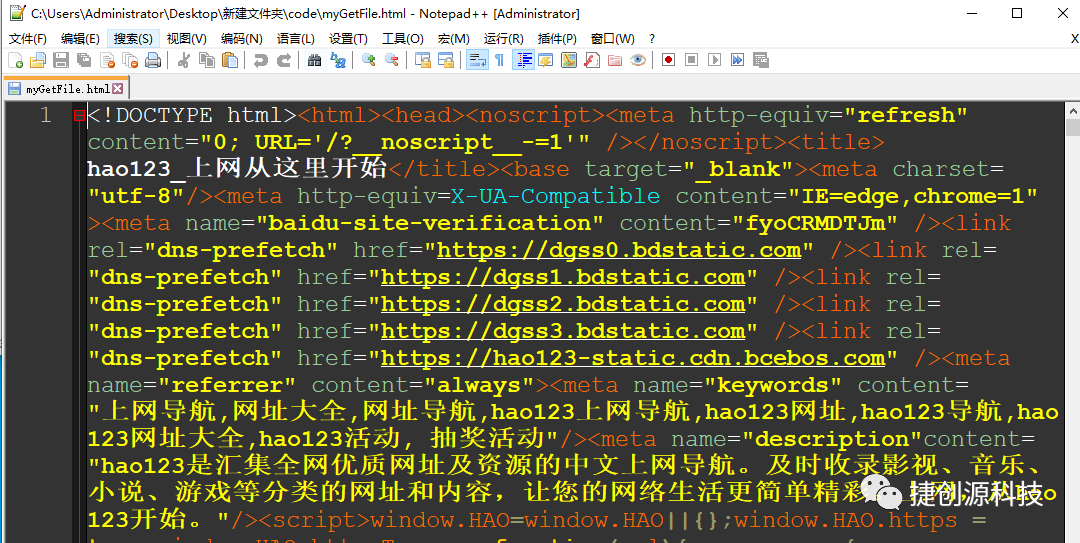Open the 宏(M) menu
This screenshot has height=543, width=1080.
[454, 39]
